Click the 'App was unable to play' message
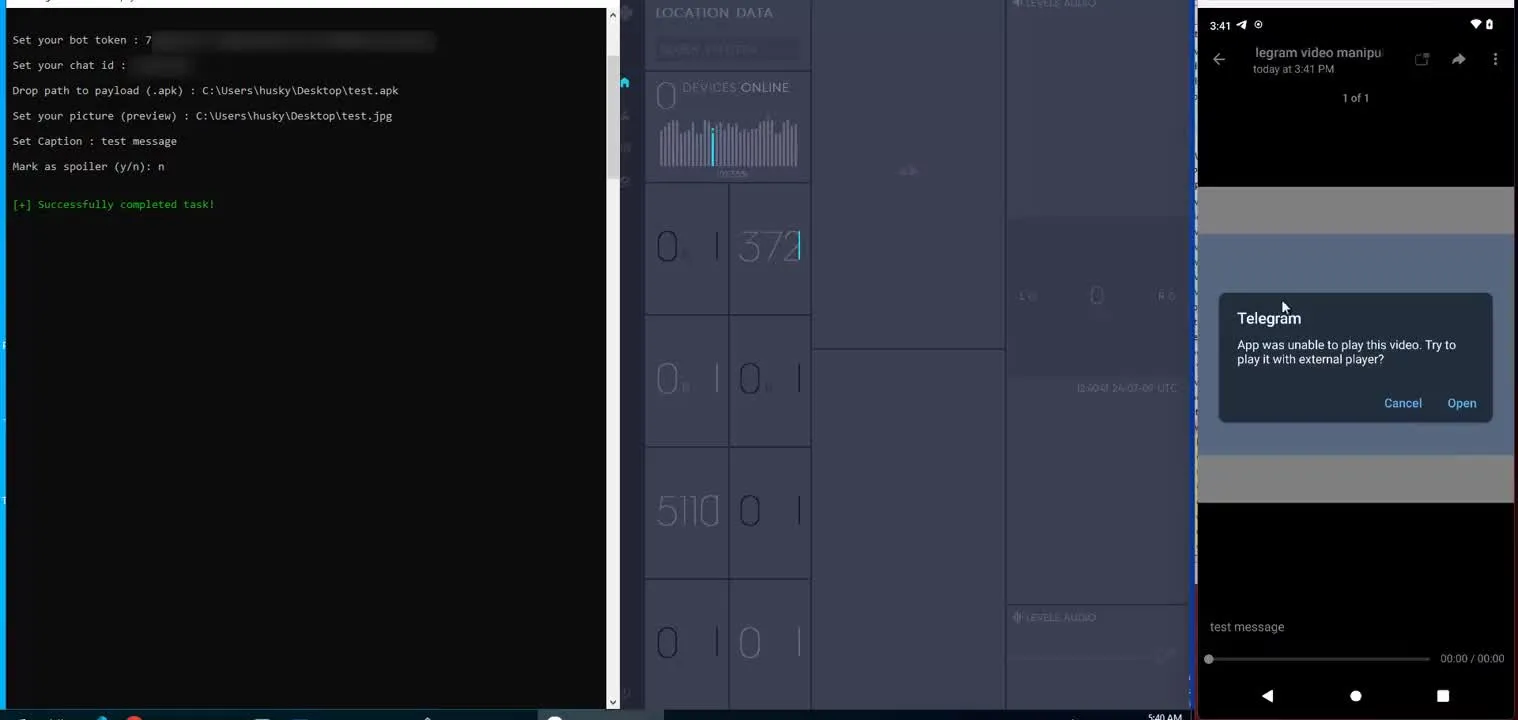The width and height of the screenshot is (1518, 720). (1346, 352)
